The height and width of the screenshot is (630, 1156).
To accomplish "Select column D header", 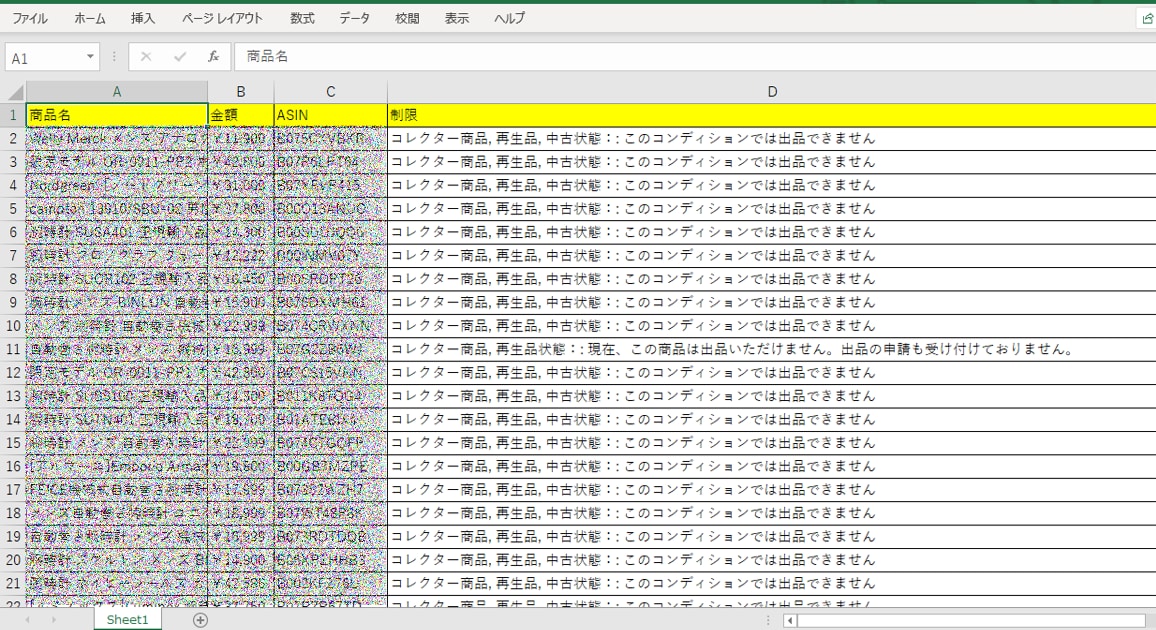I will pyautogui.click(x=772, y=92).
